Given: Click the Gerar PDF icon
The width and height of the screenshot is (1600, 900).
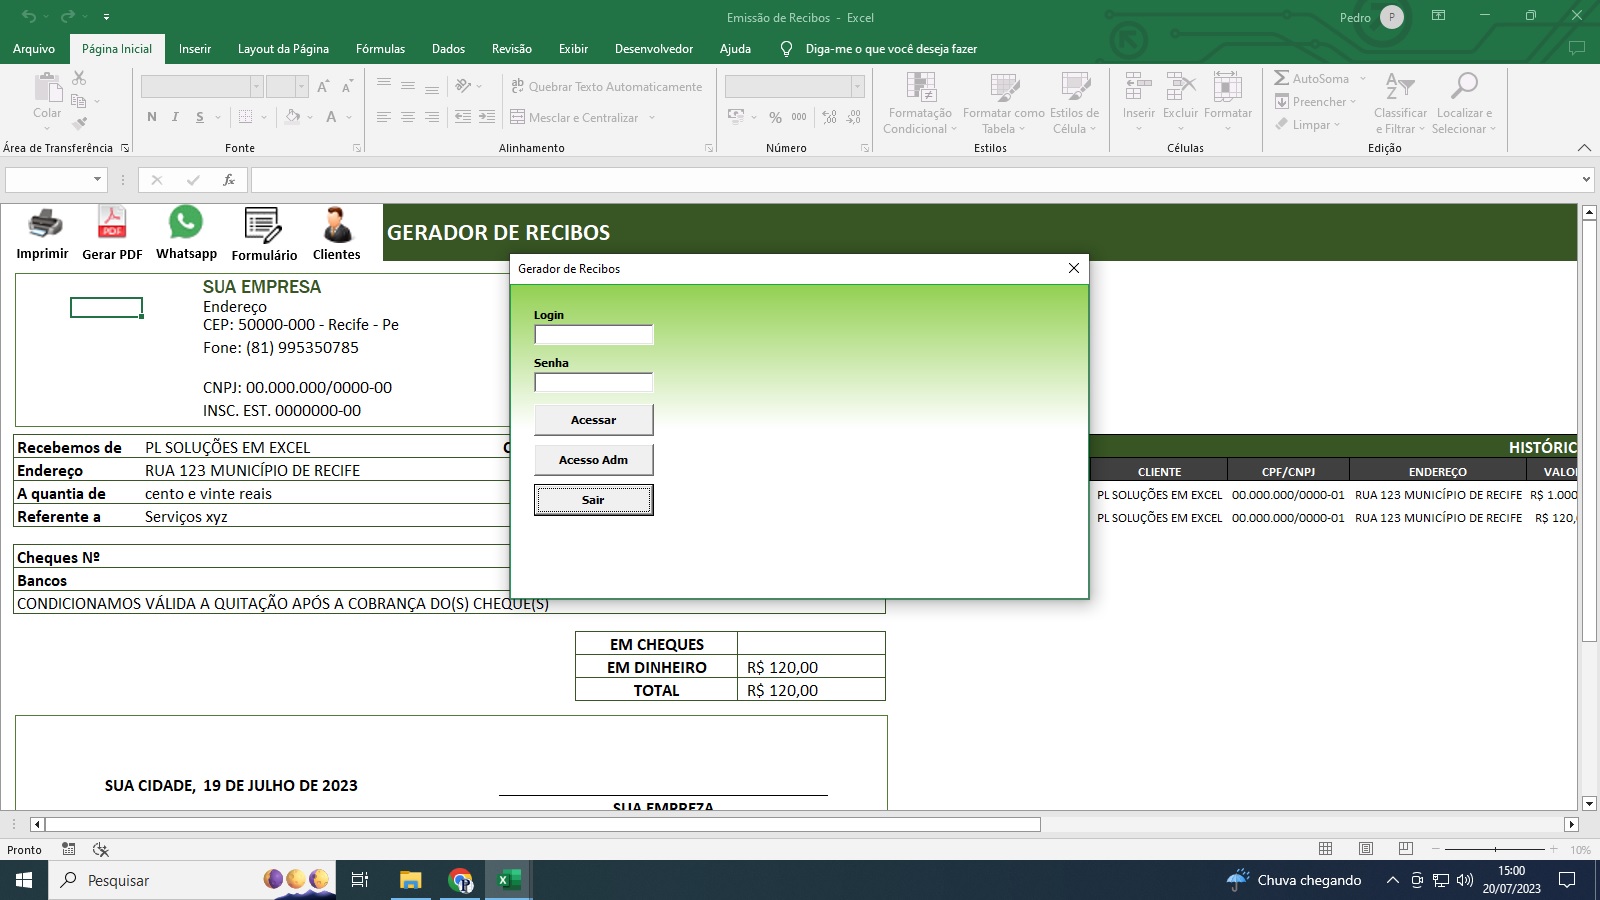Looking at the screenshot, I should tap(112, 222).
